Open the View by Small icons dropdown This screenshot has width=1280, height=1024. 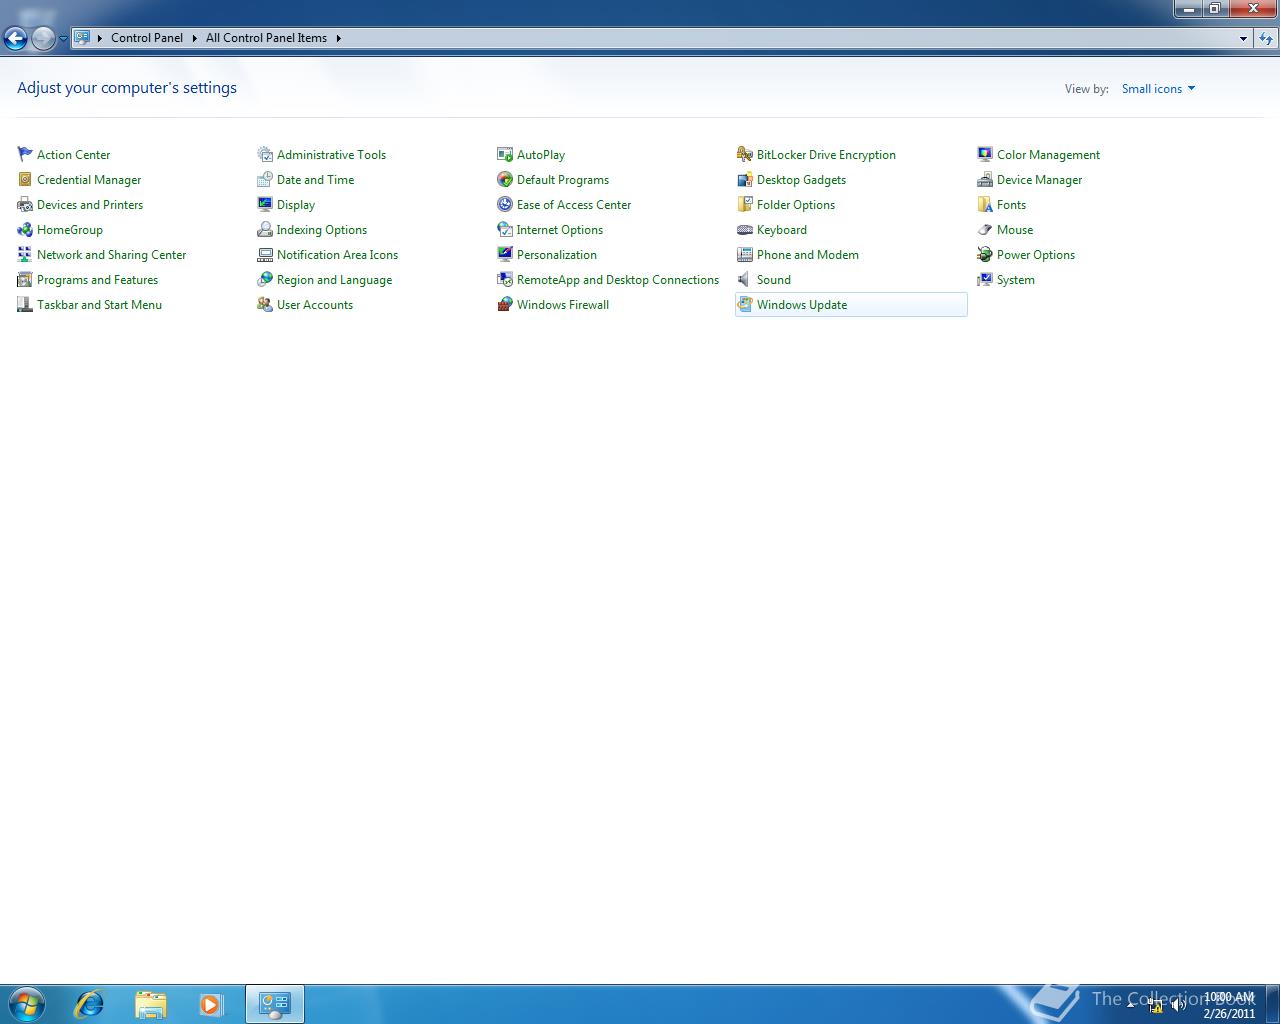point(1158,89)
